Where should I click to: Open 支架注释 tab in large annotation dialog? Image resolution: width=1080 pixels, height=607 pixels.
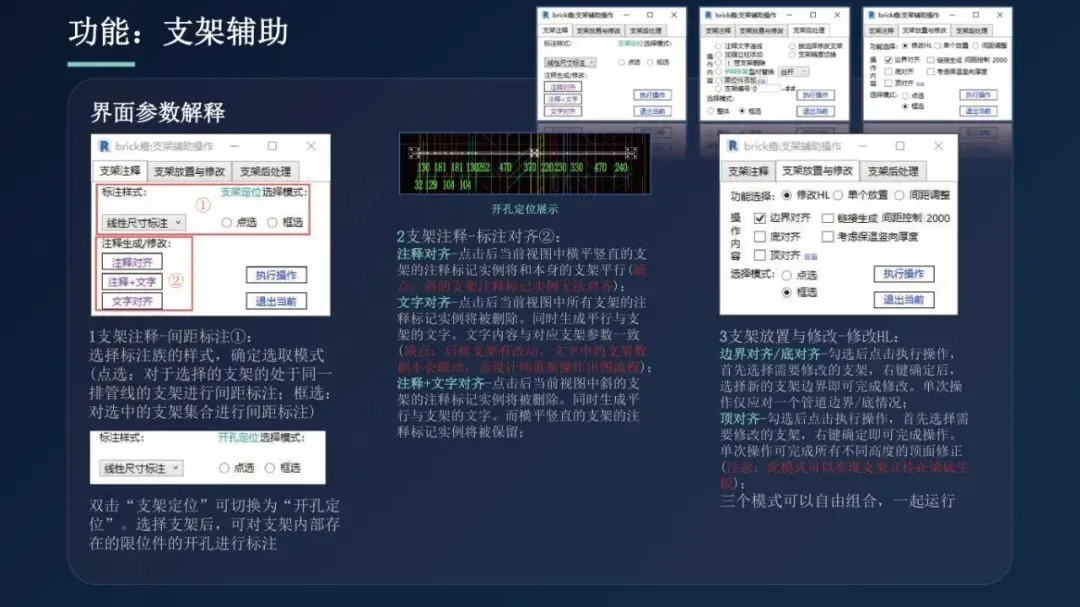pyautogui.click(x=120, y=171)
